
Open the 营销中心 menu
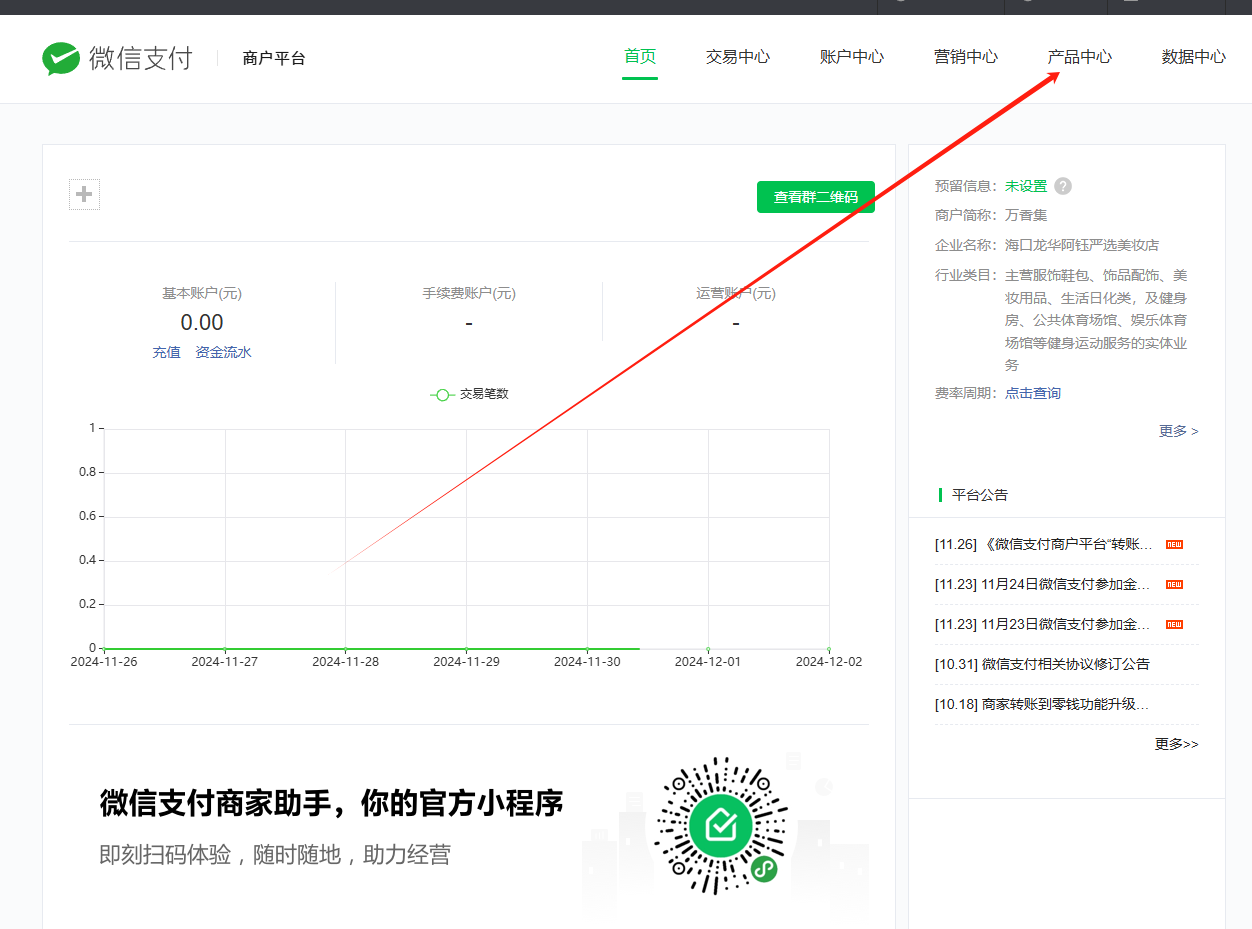[966, 57]
